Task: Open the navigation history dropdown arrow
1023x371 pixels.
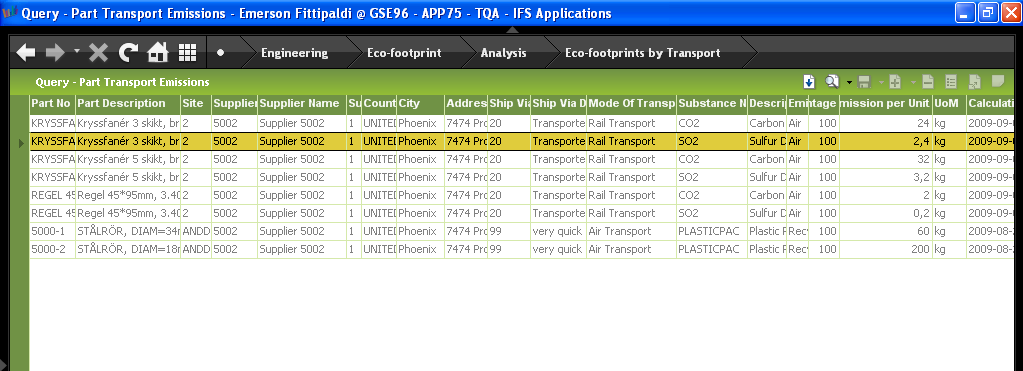Action: (x=77, y=50)
